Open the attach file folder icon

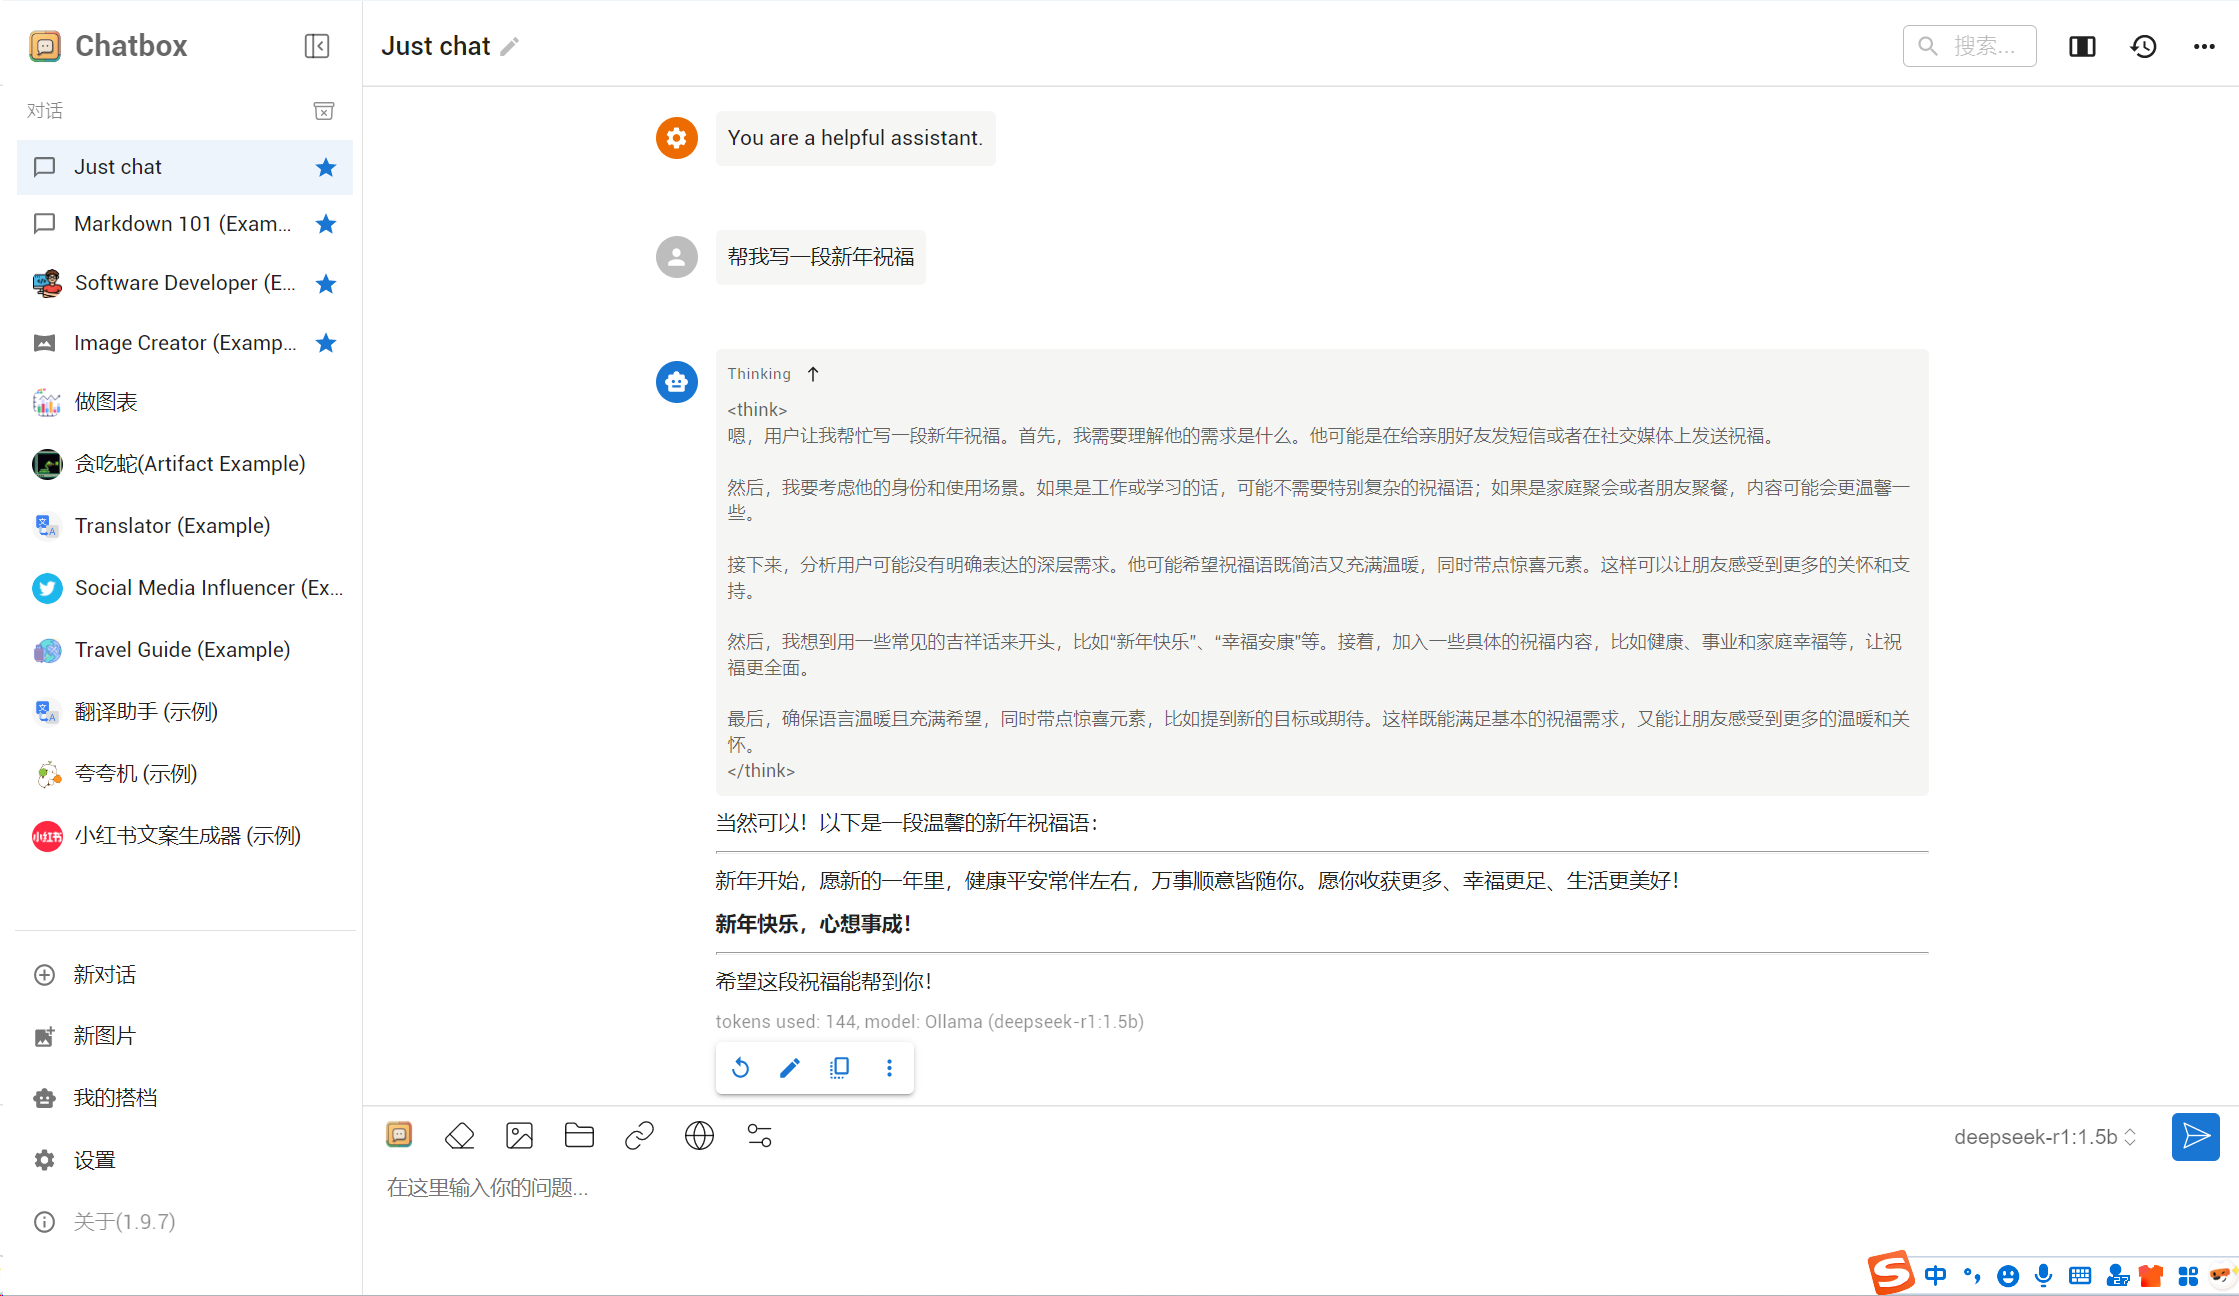[x=579, y=1136]
